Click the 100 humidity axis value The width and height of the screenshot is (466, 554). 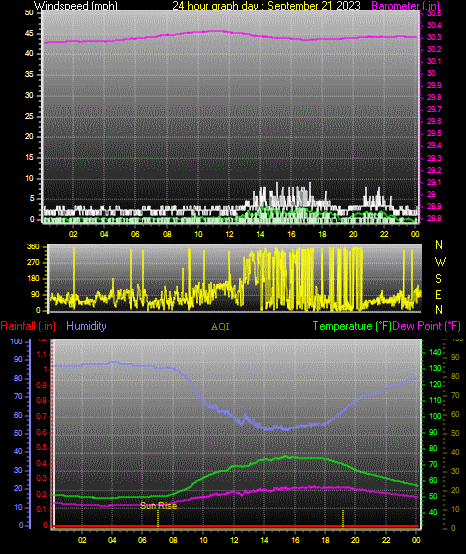[17, 341]
